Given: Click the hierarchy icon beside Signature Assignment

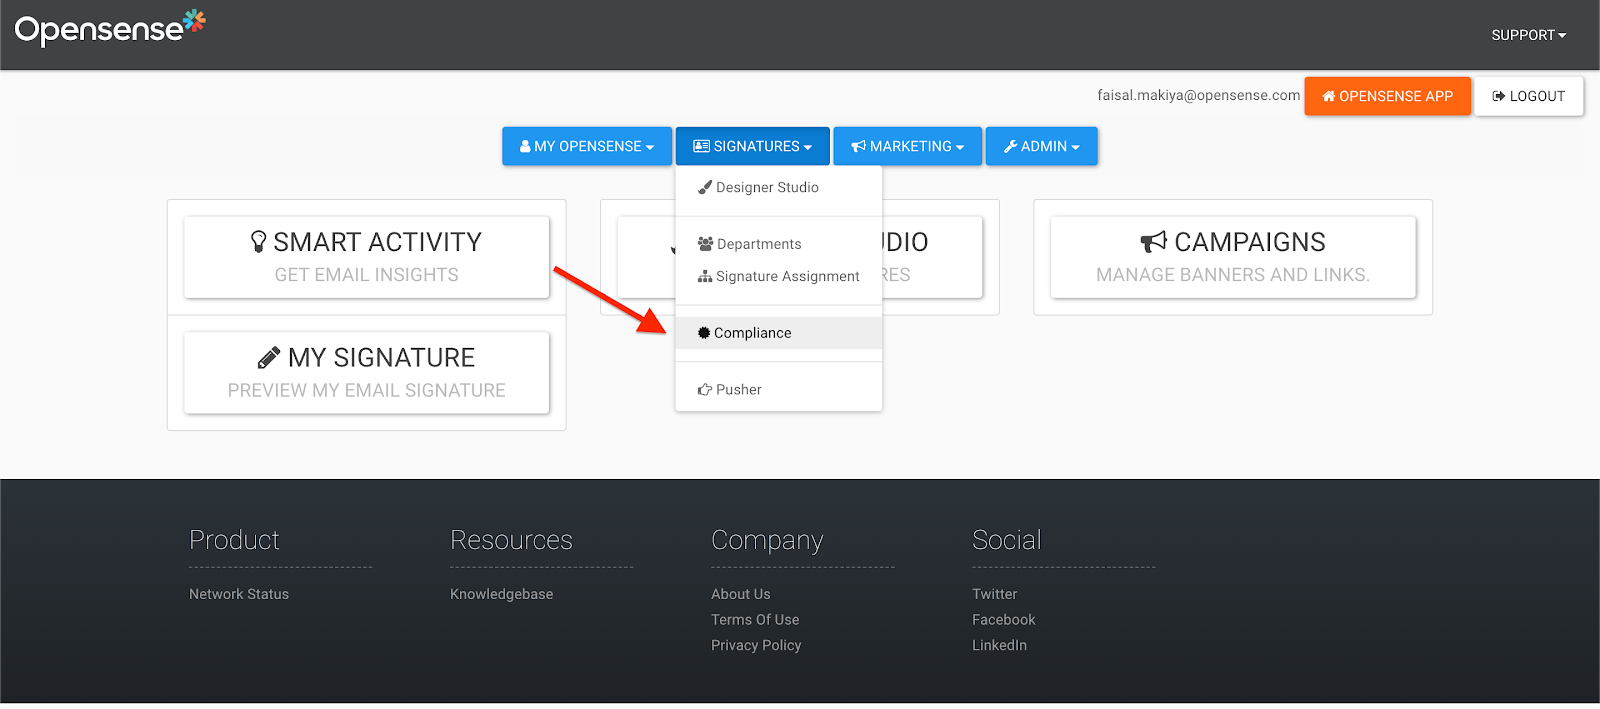Looking at the screenshot, I should [x=705, y=276].
